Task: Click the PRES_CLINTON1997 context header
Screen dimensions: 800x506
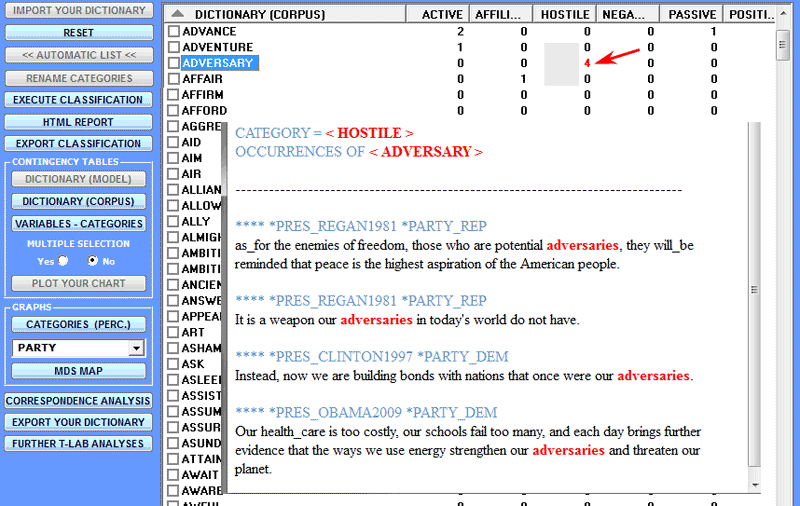Action: pos(372,356)
